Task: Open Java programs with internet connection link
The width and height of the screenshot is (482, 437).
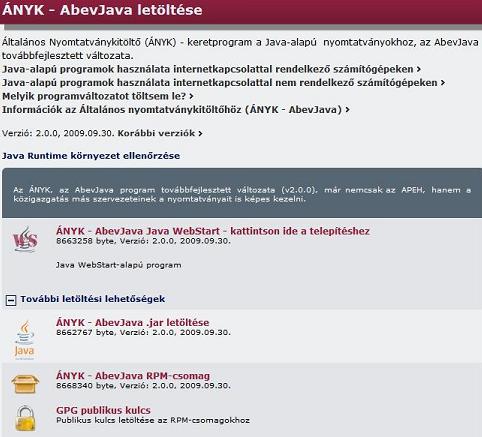Action: pos(211,69)
